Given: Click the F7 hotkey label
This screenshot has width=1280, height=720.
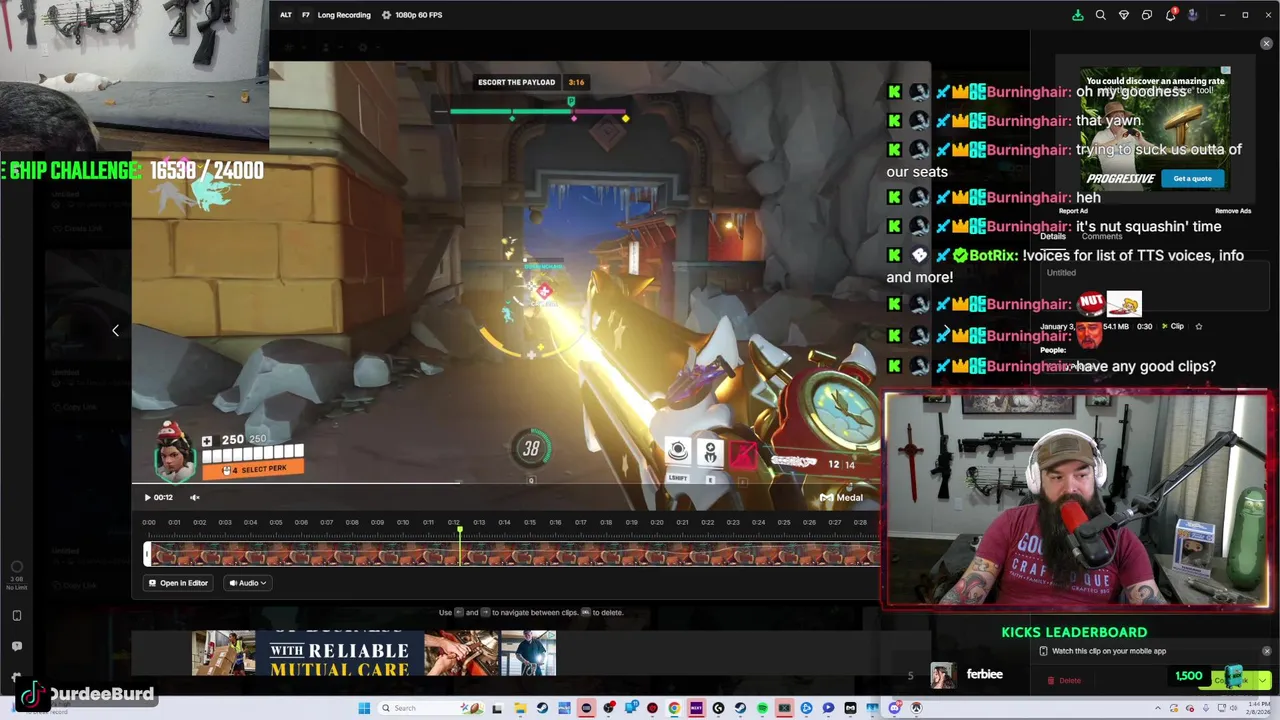Looking at the screenshot, I should tap(306, 15).
